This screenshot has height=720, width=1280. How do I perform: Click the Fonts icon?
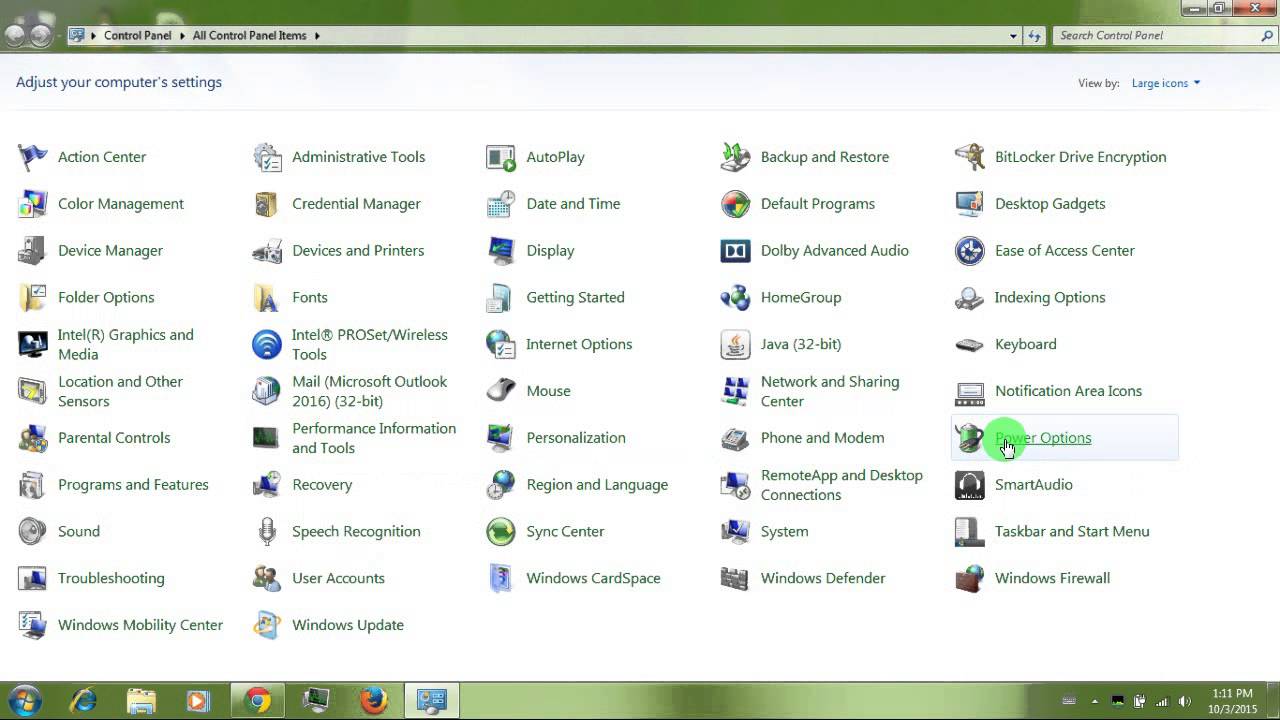coord(267,298)
